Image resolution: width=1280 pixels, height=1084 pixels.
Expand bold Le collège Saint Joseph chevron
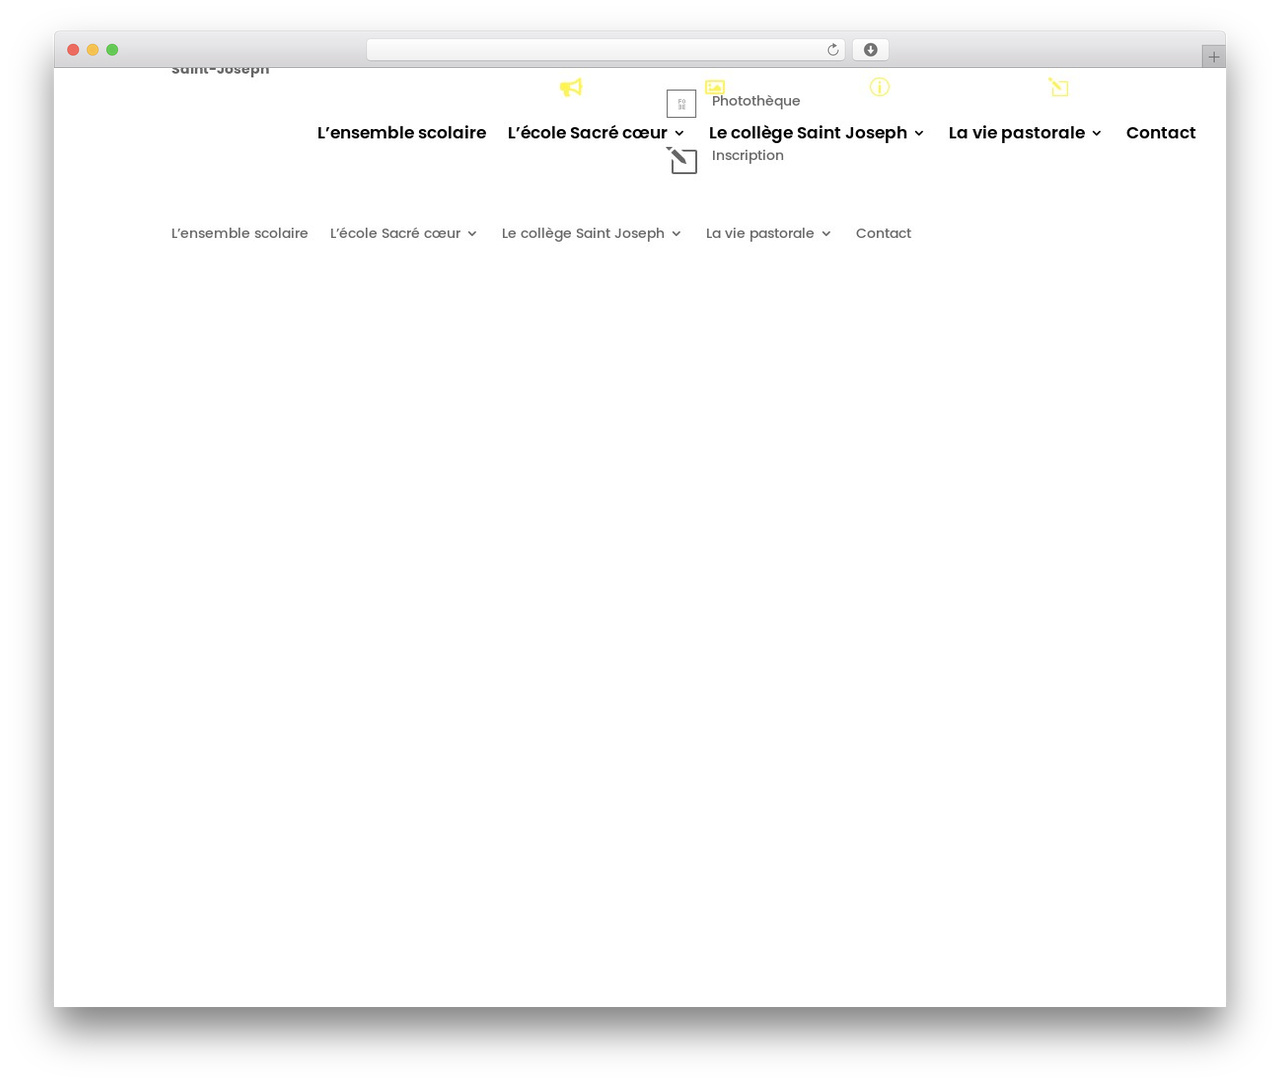pos(919,133)
